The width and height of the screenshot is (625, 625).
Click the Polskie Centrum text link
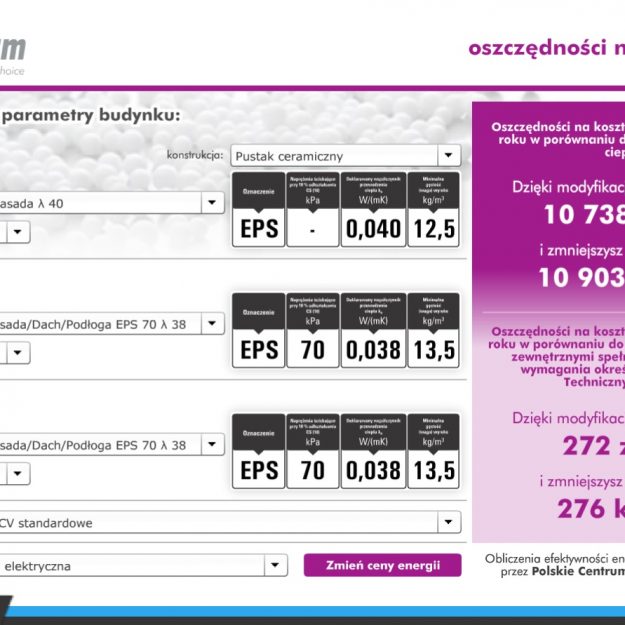[578, 572]
